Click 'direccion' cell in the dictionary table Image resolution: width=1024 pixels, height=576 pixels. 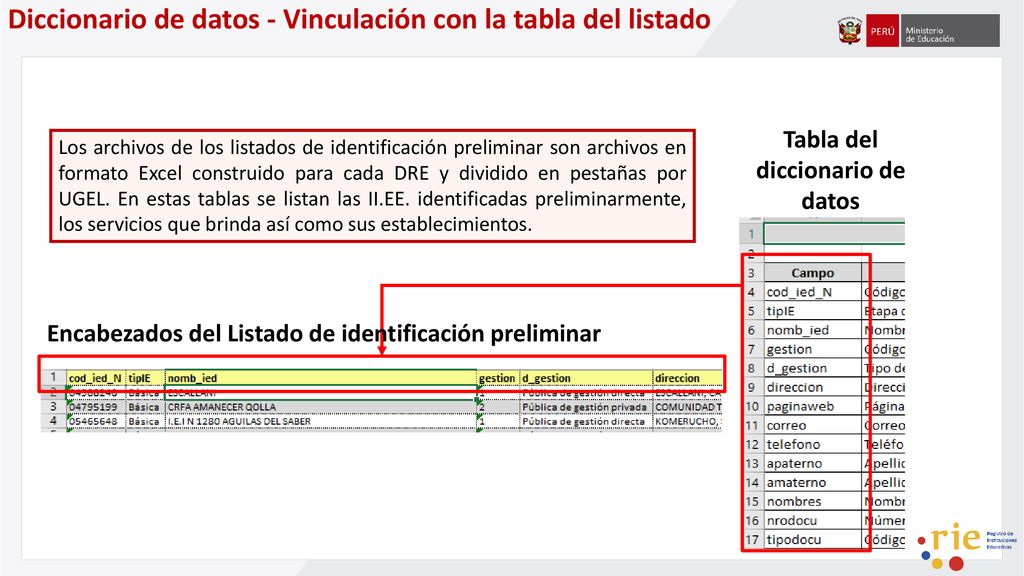[812, 387]
